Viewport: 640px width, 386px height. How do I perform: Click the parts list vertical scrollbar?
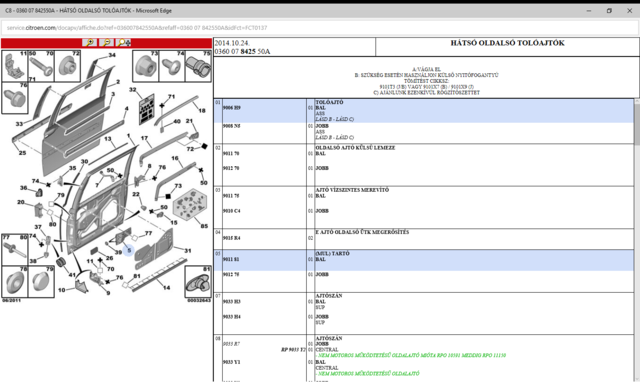click(x=637, y=240)
